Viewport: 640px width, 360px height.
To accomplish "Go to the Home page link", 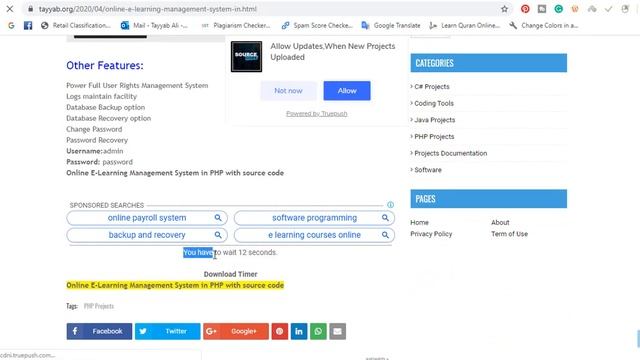I will (x=419, y=222).
